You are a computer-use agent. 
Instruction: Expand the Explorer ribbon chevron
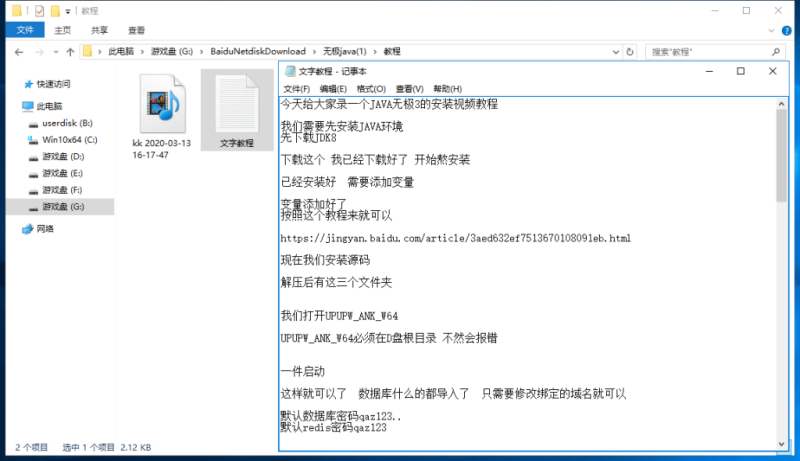point(771,31)
